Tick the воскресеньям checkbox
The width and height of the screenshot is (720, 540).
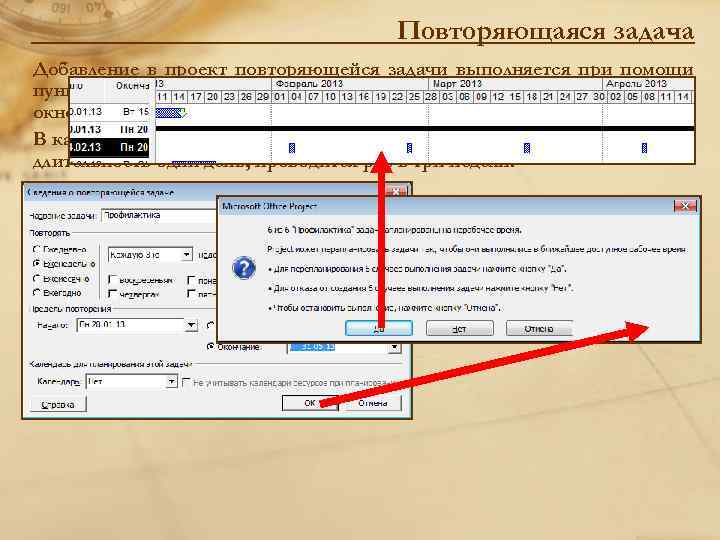[x=112, y=279]
